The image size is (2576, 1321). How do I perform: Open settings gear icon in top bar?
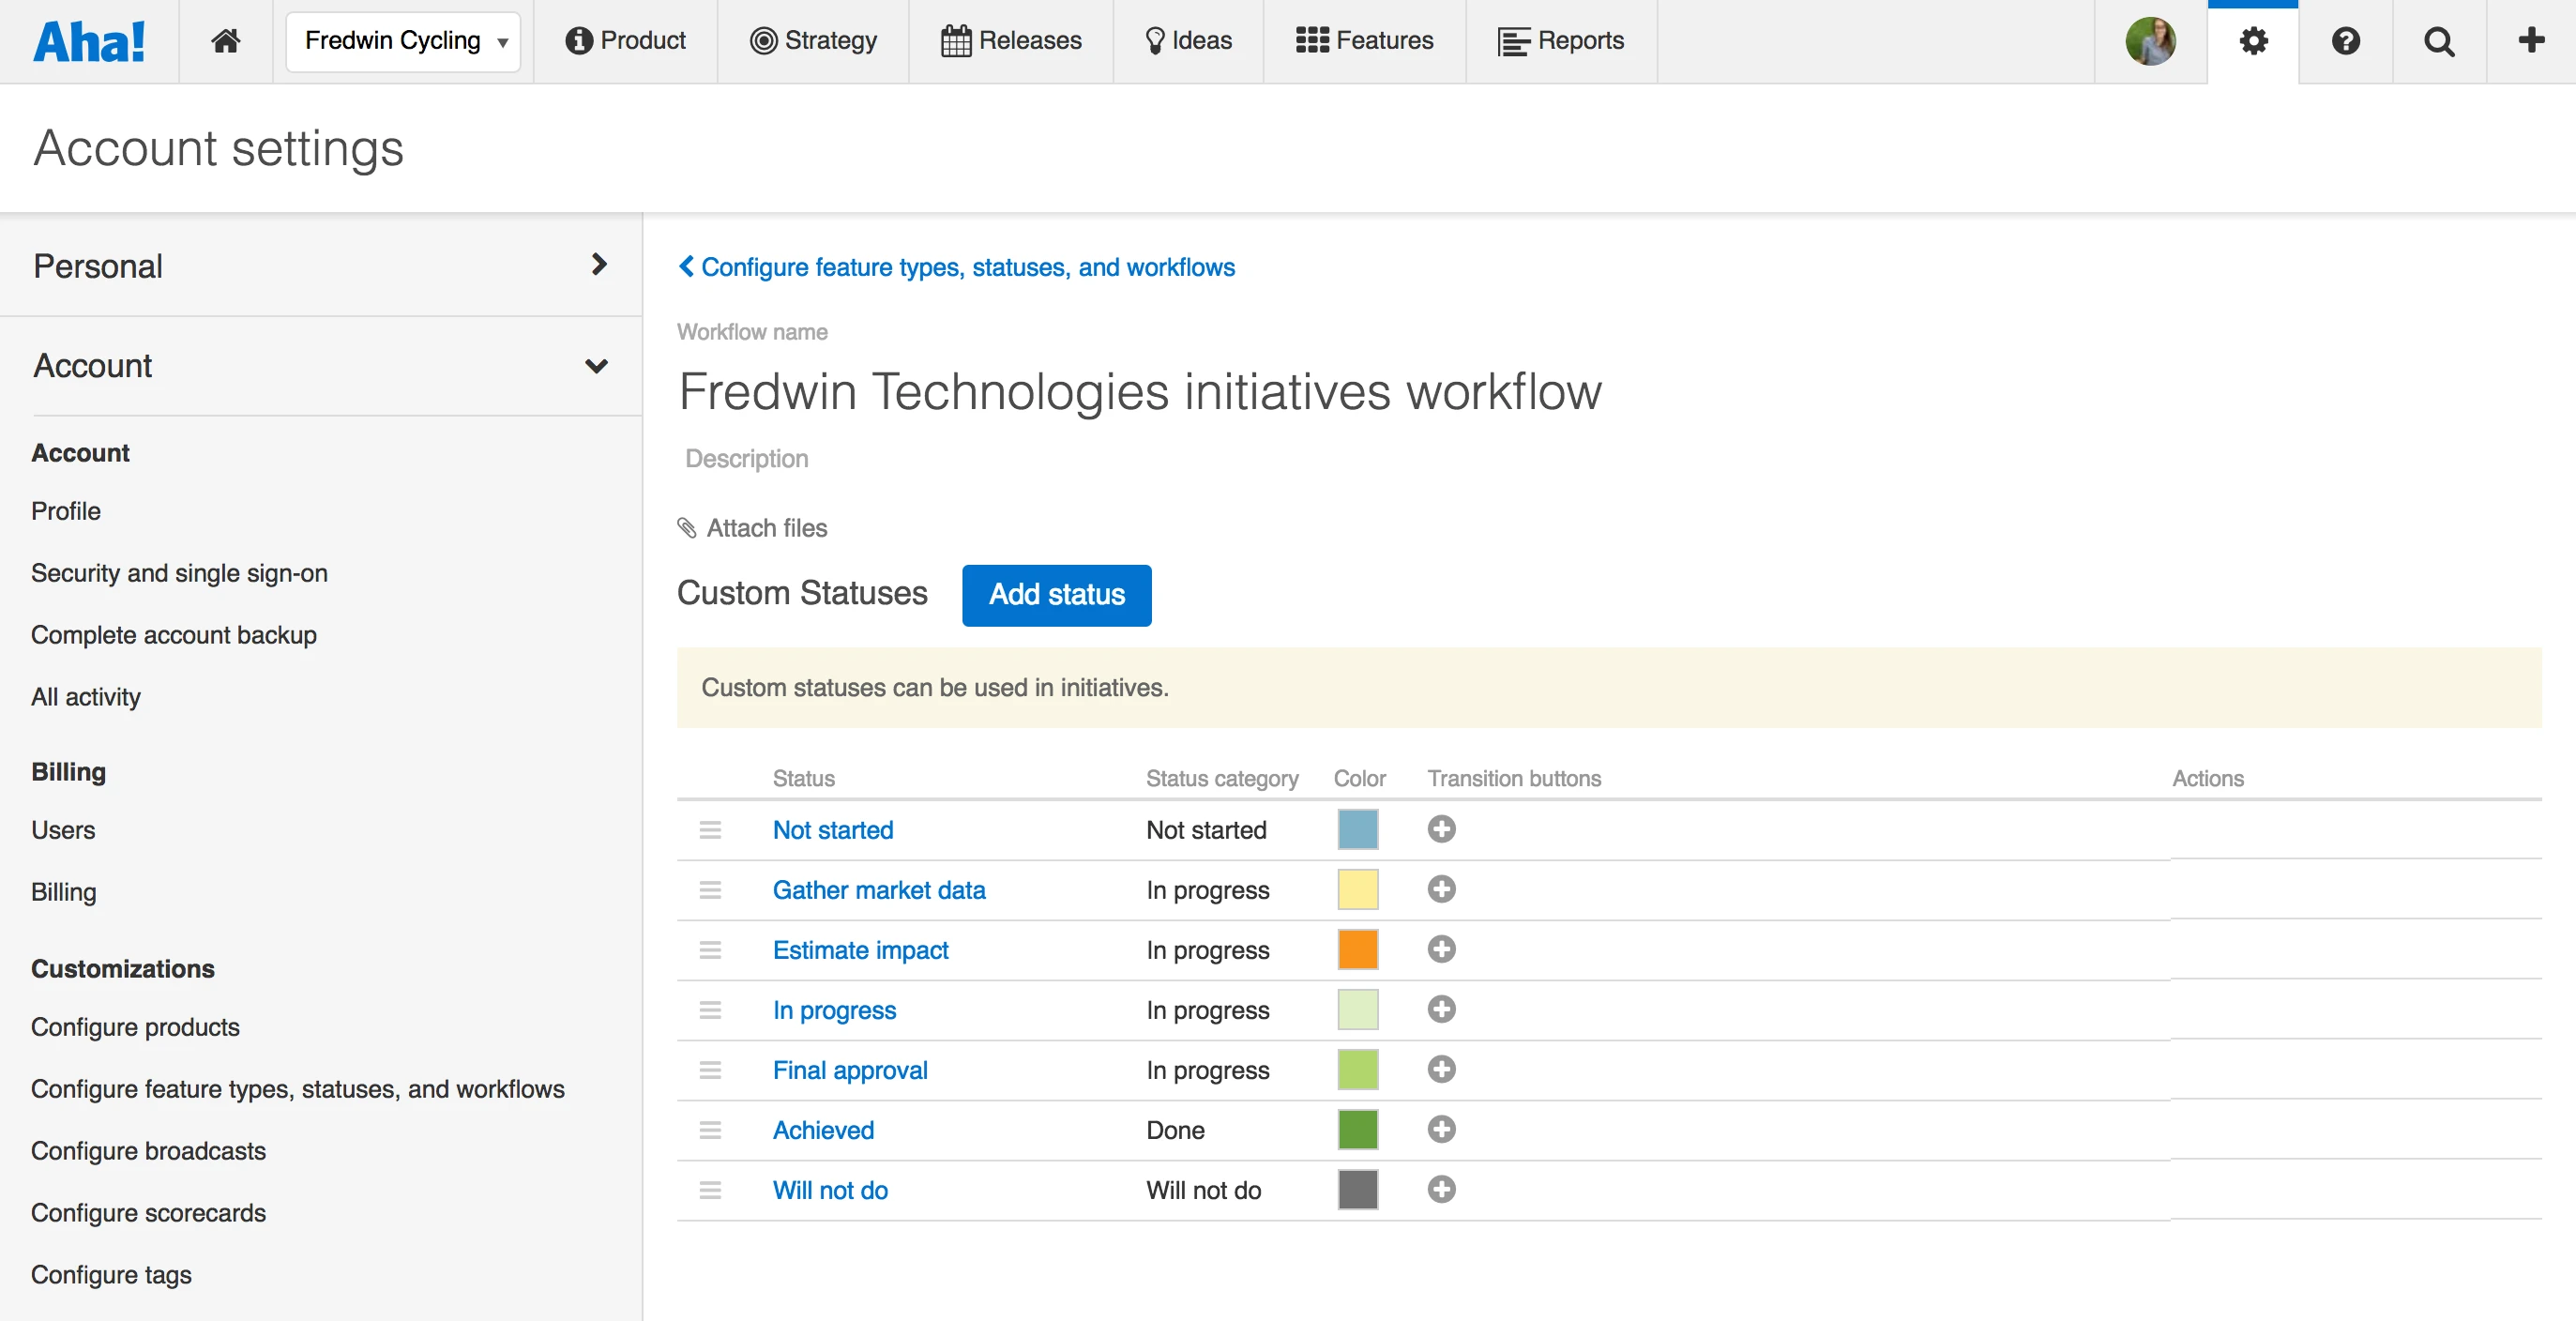click(2253, 41)
